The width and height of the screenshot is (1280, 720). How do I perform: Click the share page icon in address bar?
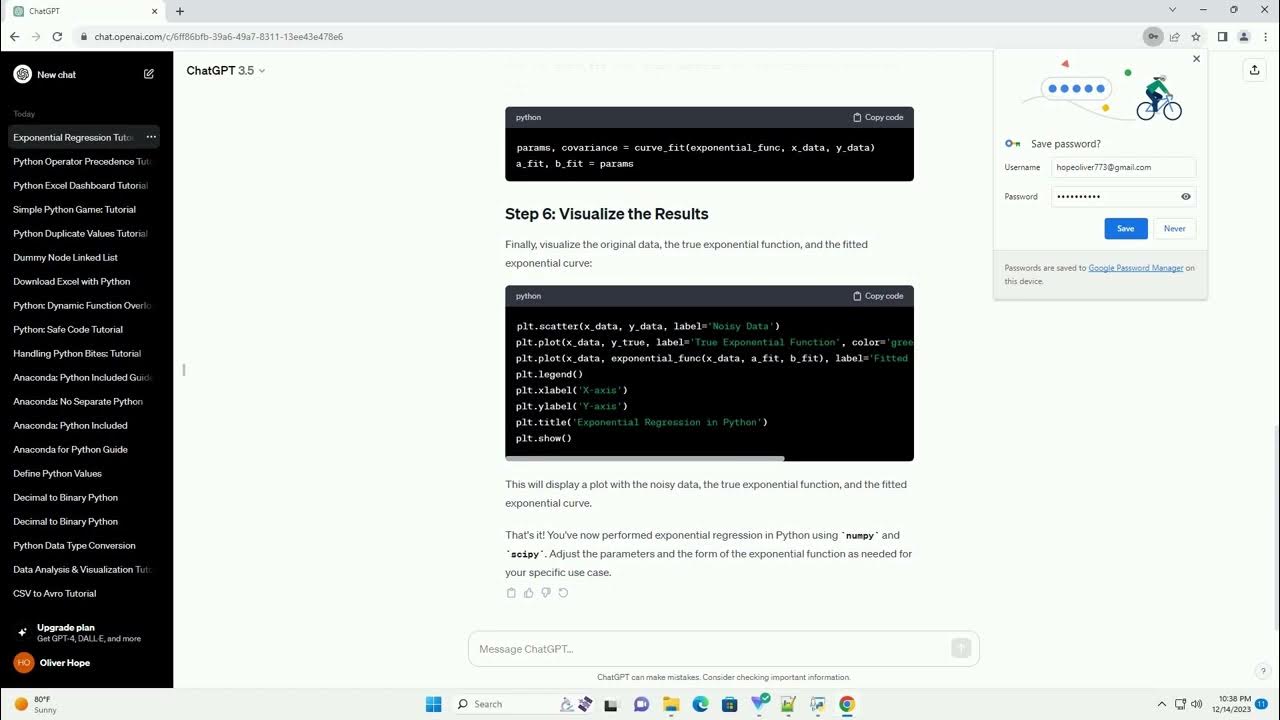[1174, 37]
